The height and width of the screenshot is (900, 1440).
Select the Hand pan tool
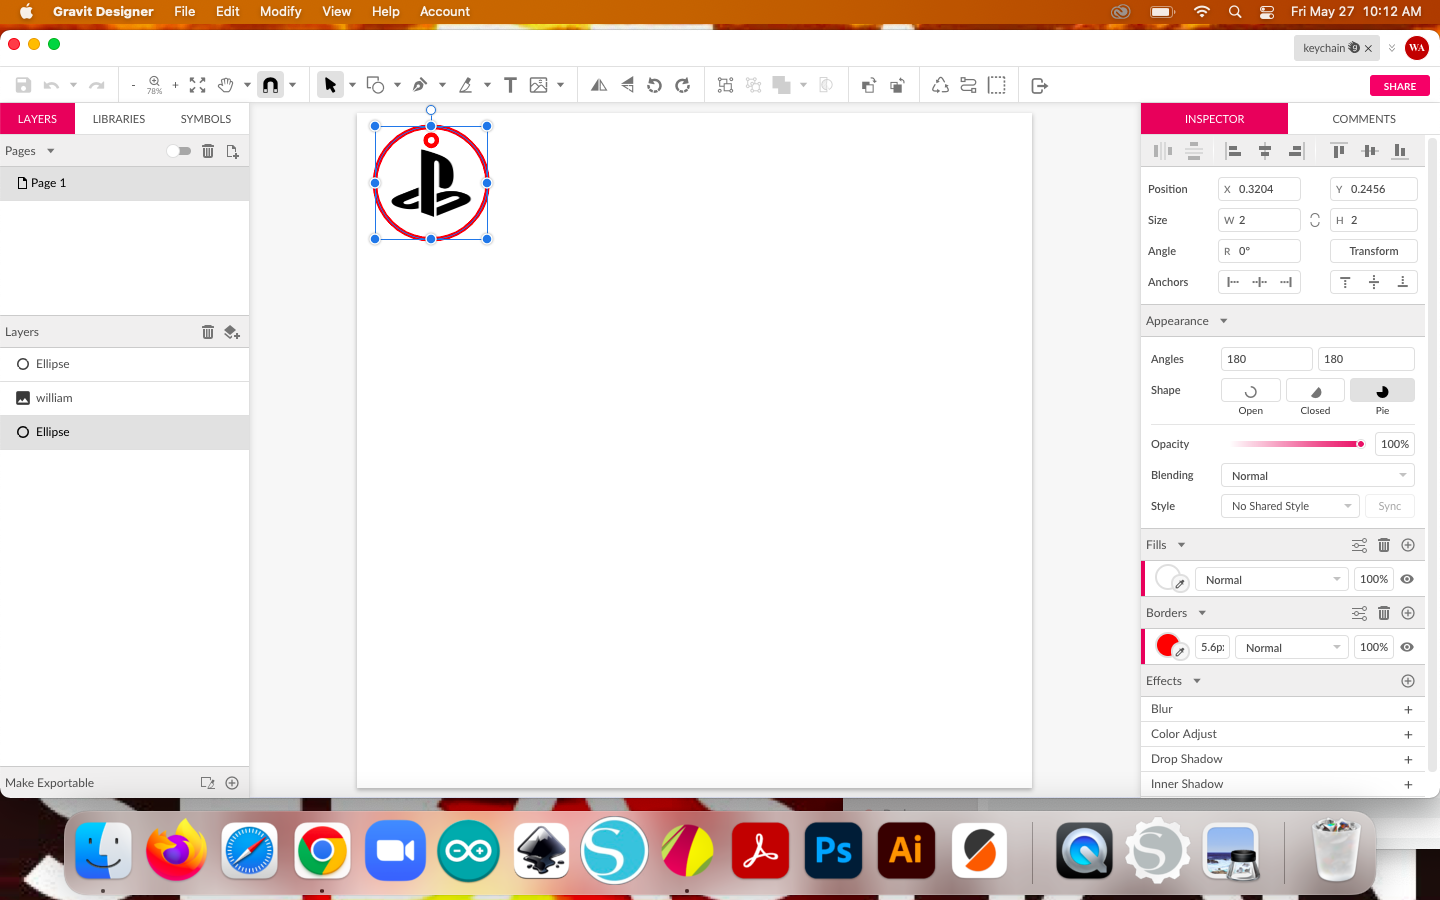click(x=226, y=85)
